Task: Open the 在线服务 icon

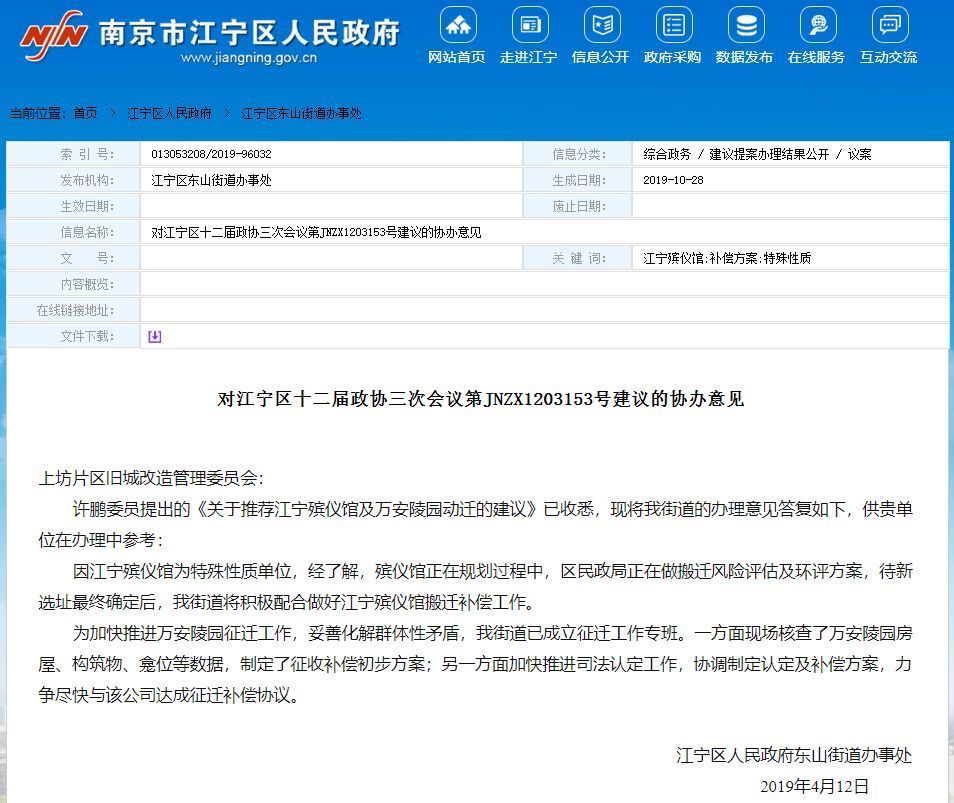Action: [818, 25]
